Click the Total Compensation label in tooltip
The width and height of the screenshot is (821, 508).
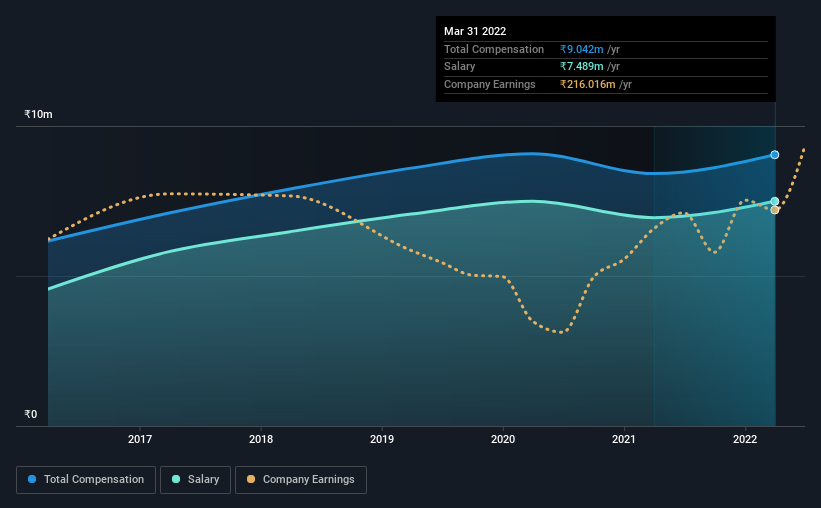click(x=494, y=49)
